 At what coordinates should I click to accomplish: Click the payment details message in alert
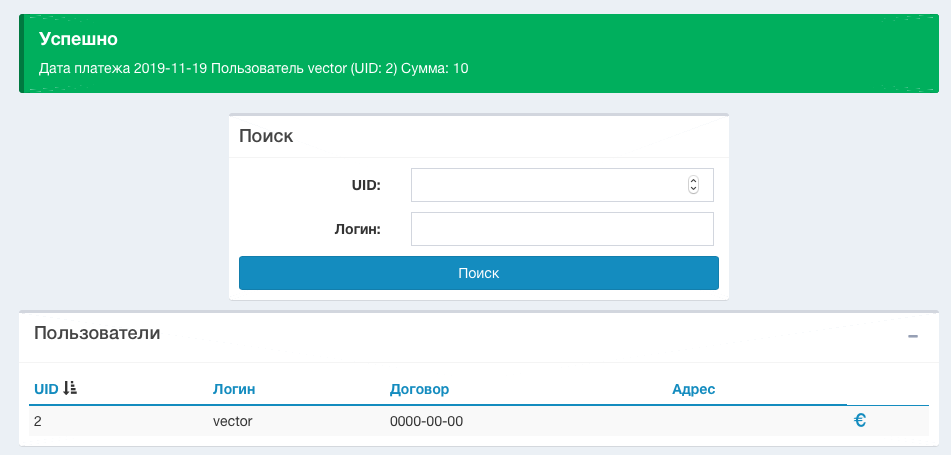tap(253, 69)
